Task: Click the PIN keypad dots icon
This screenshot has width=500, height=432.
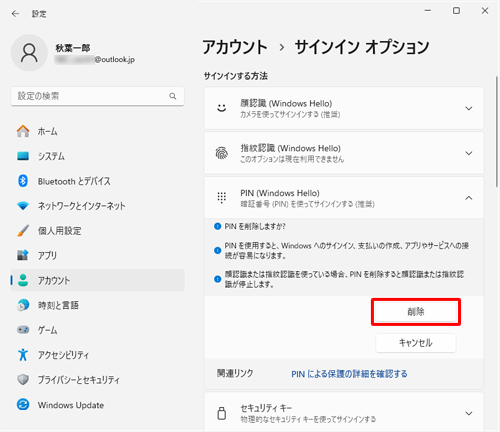Action: click(222, 198)
